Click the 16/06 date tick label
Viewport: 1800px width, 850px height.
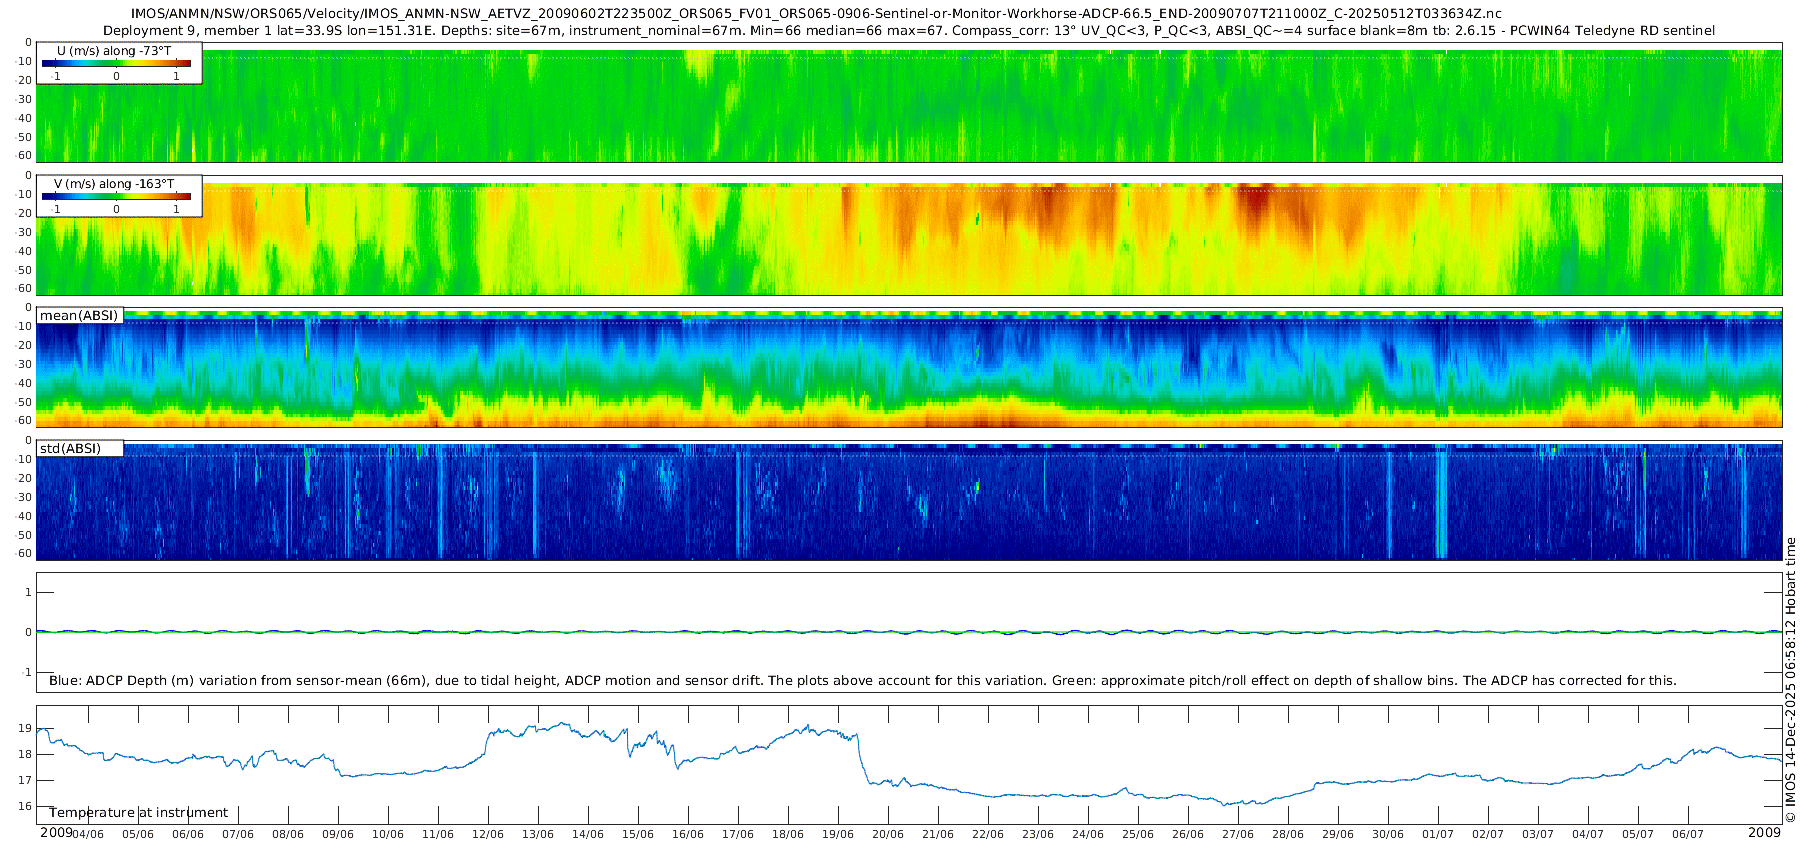[688, 834]
